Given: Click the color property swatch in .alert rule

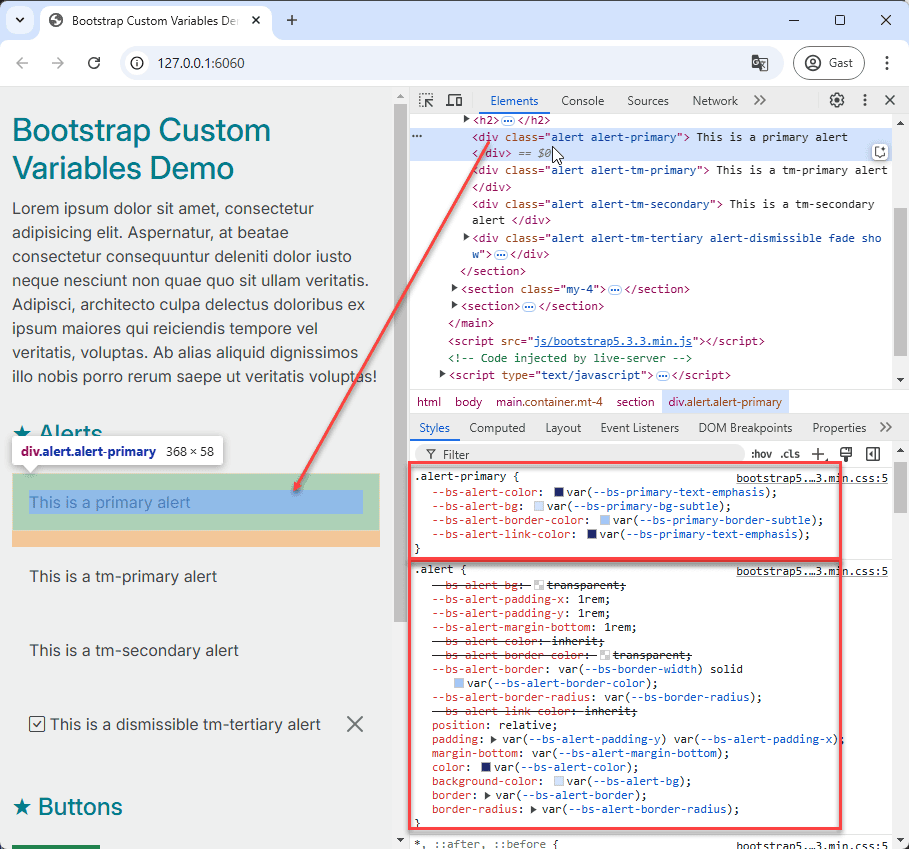Looking at the screenshot, I should coord(486,767).
